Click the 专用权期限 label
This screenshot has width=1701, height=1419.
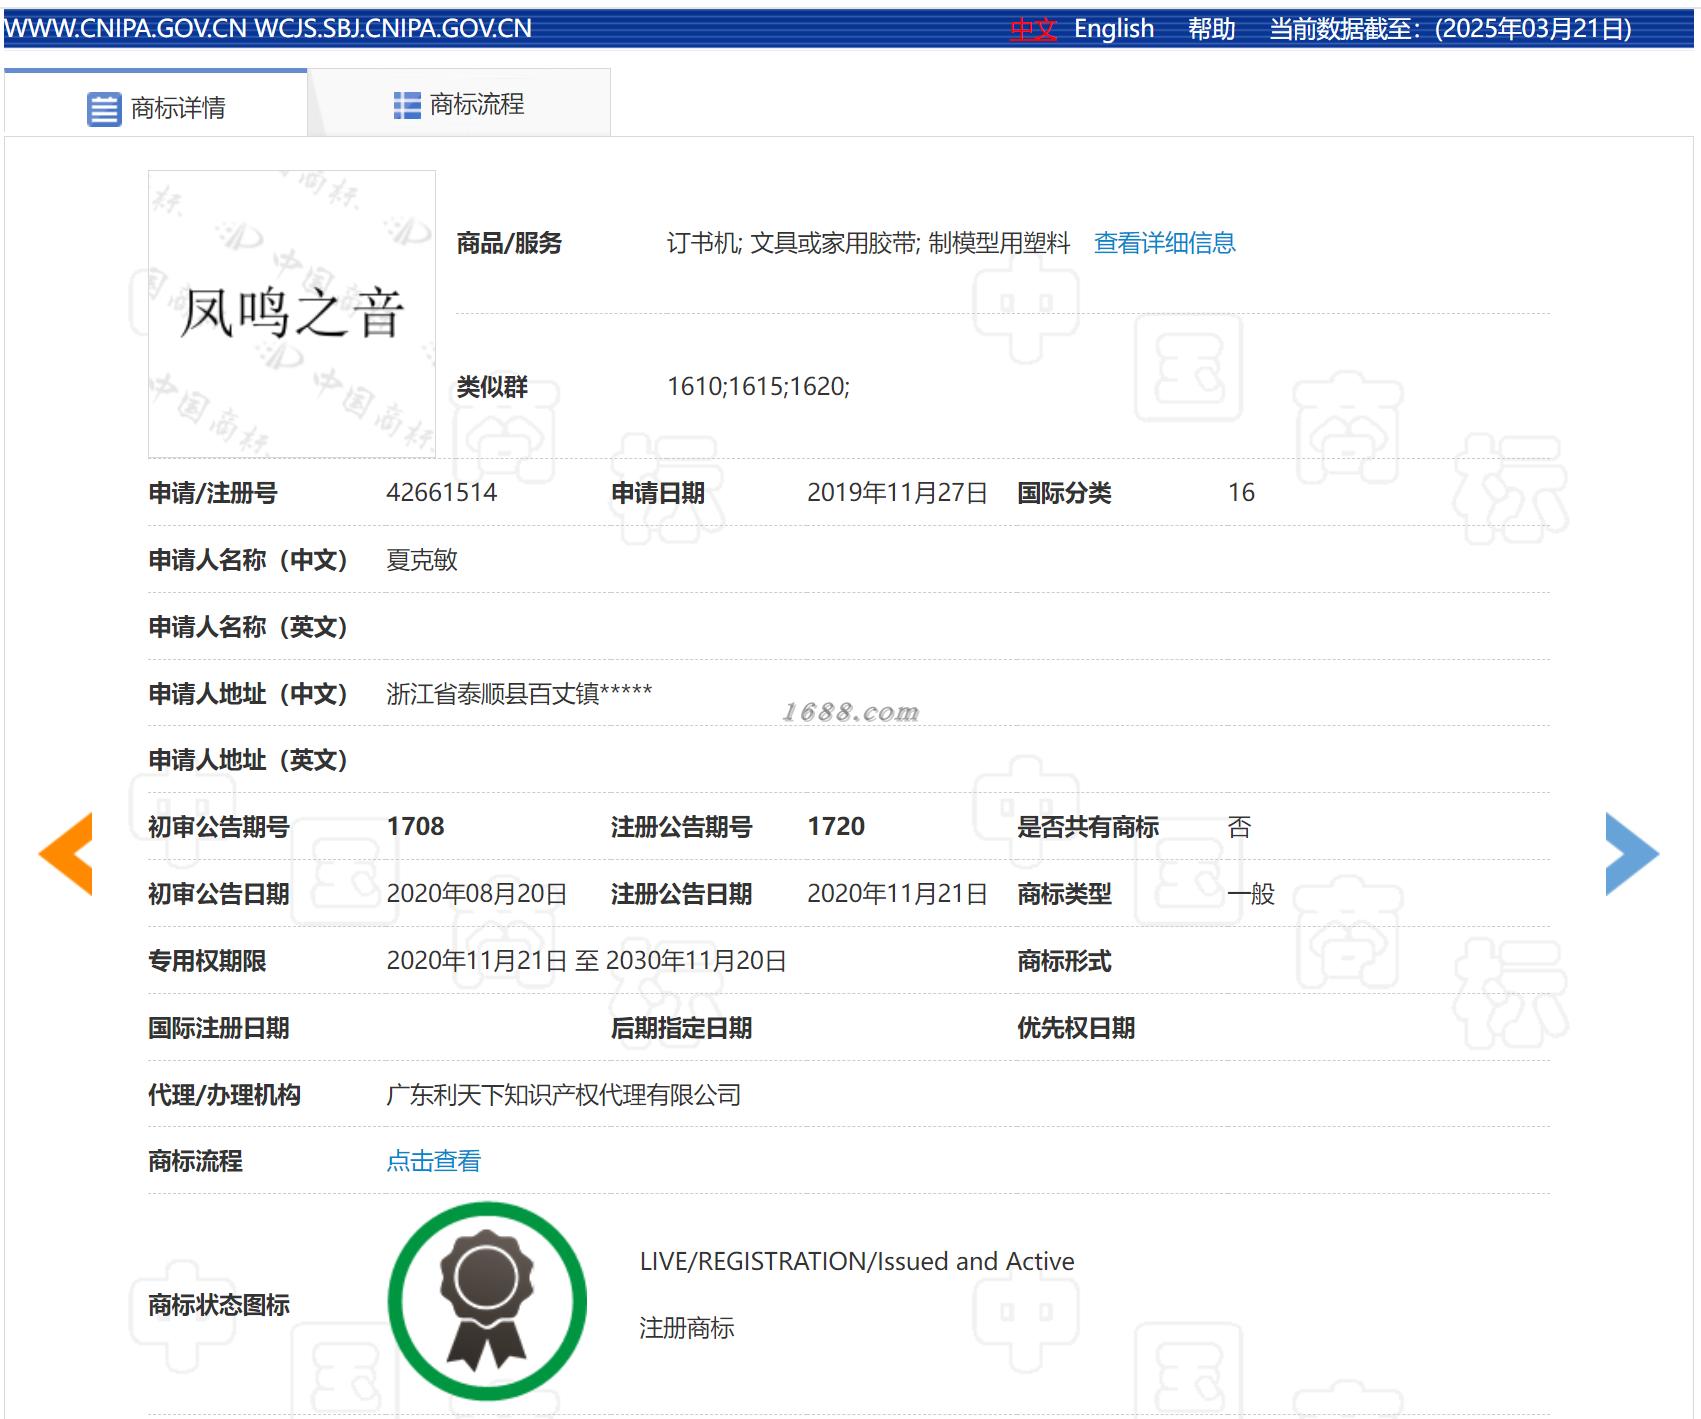click(x=207, y=961)
